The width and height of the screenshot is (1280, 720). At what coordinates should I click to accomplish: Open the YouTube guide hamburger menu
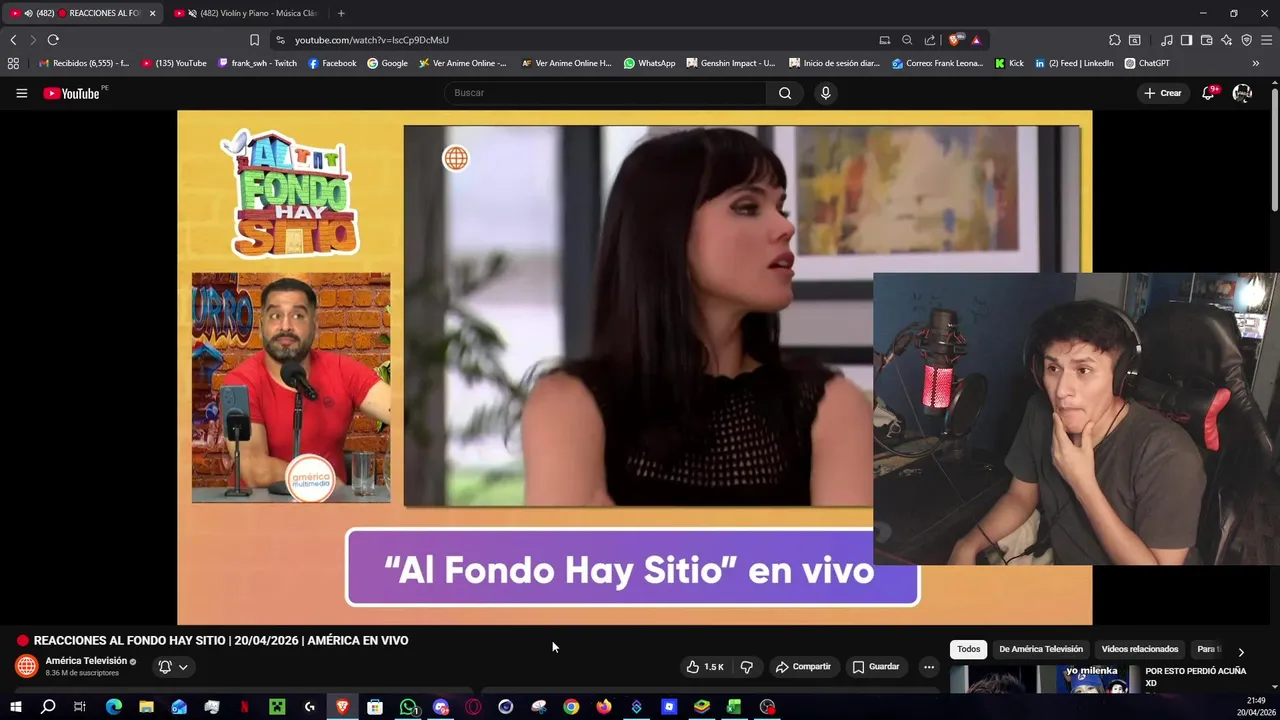[21, 93]
